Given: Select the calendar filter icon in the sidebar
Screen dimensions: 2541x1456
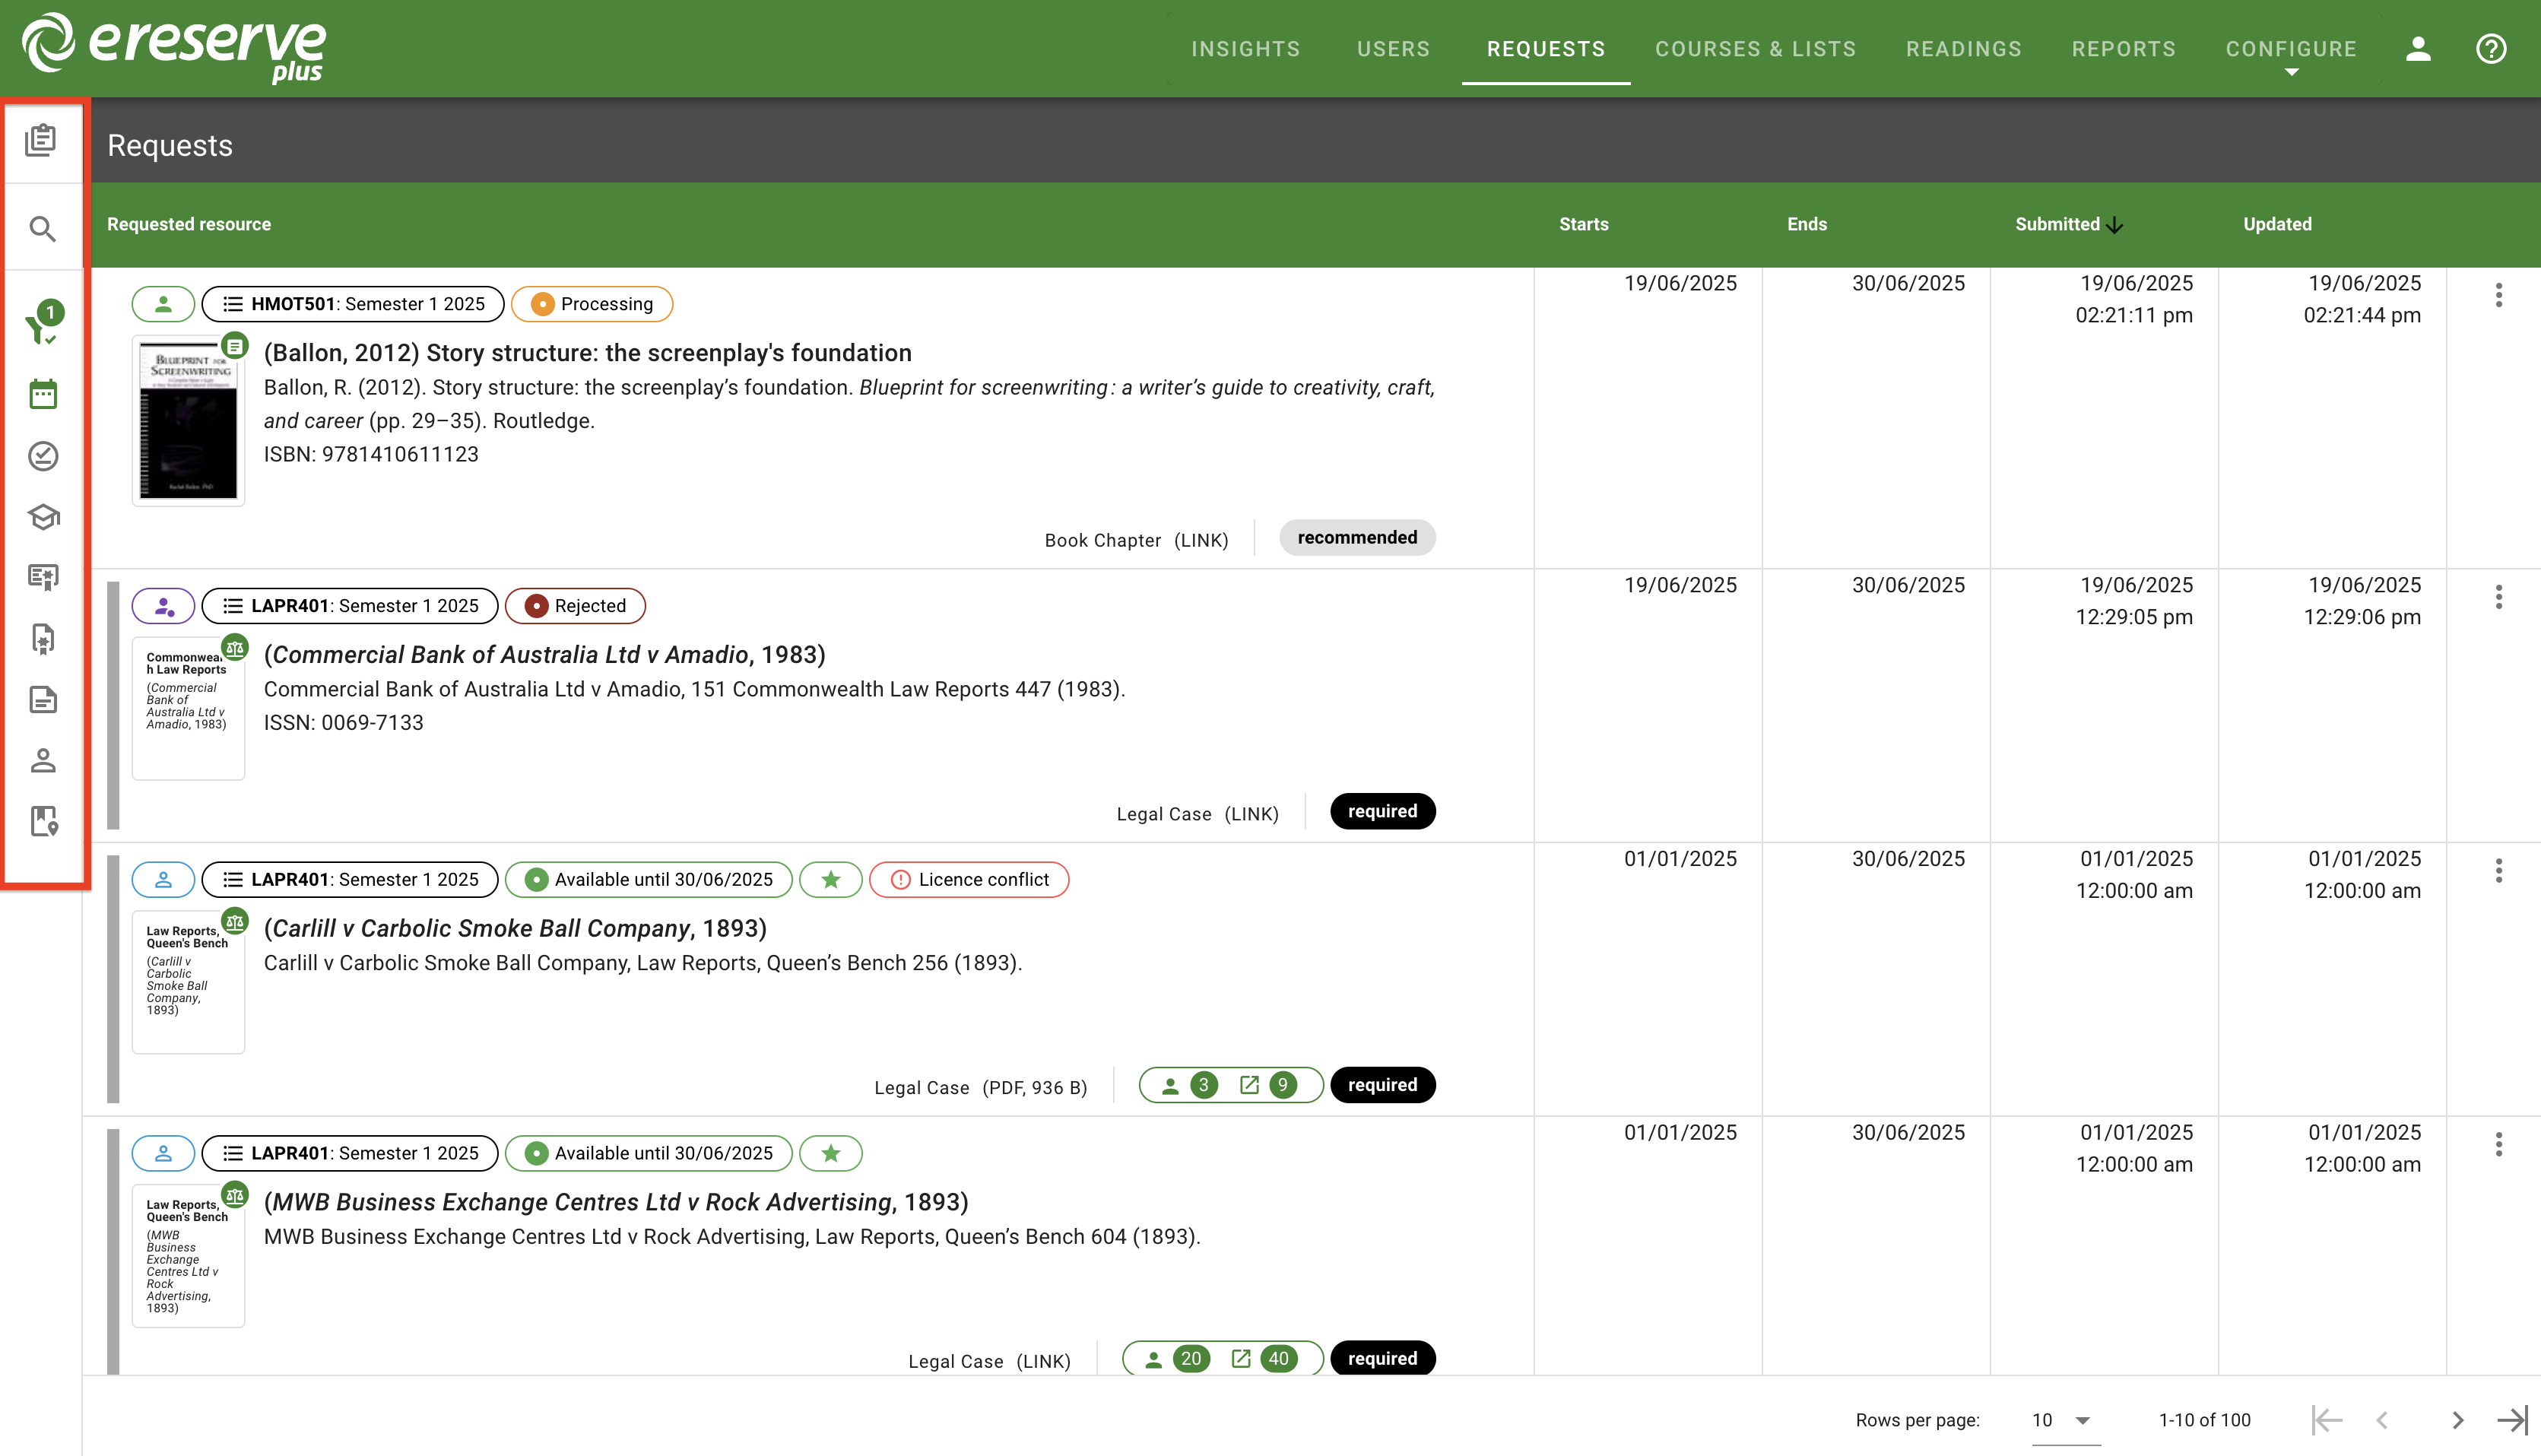Looking at the screenshot, I should [44, 394].
